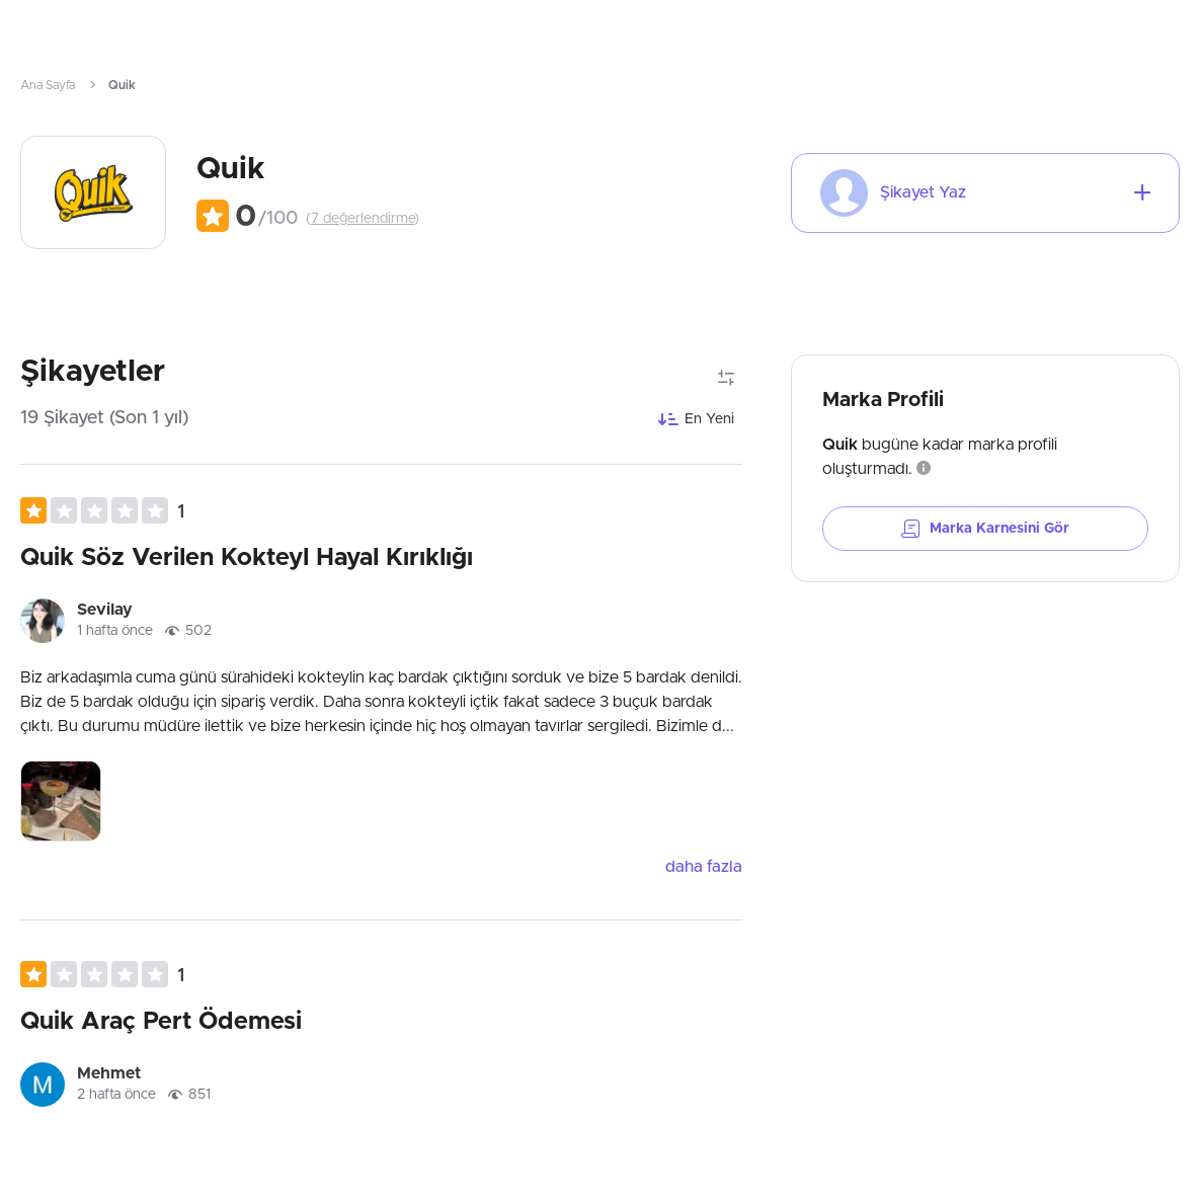
Task: Click the Sevilay username
Action: 104,610
